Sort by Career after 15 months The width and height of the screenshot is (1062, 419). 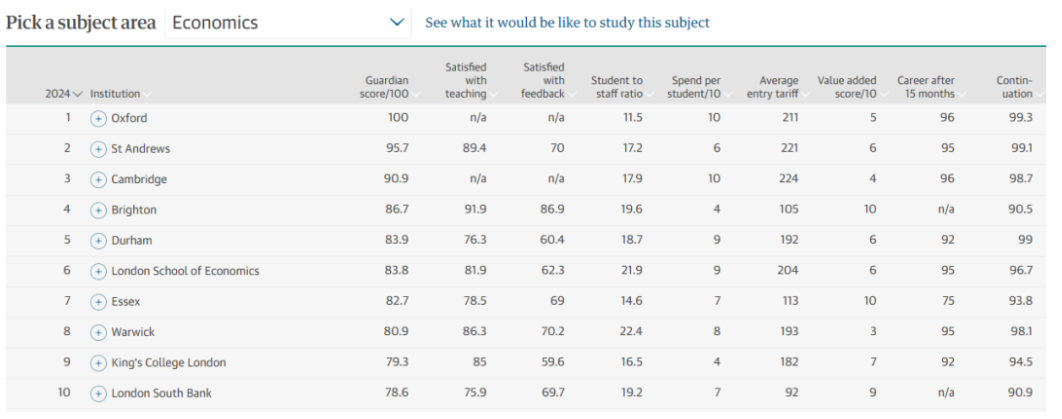pos(926,87)
